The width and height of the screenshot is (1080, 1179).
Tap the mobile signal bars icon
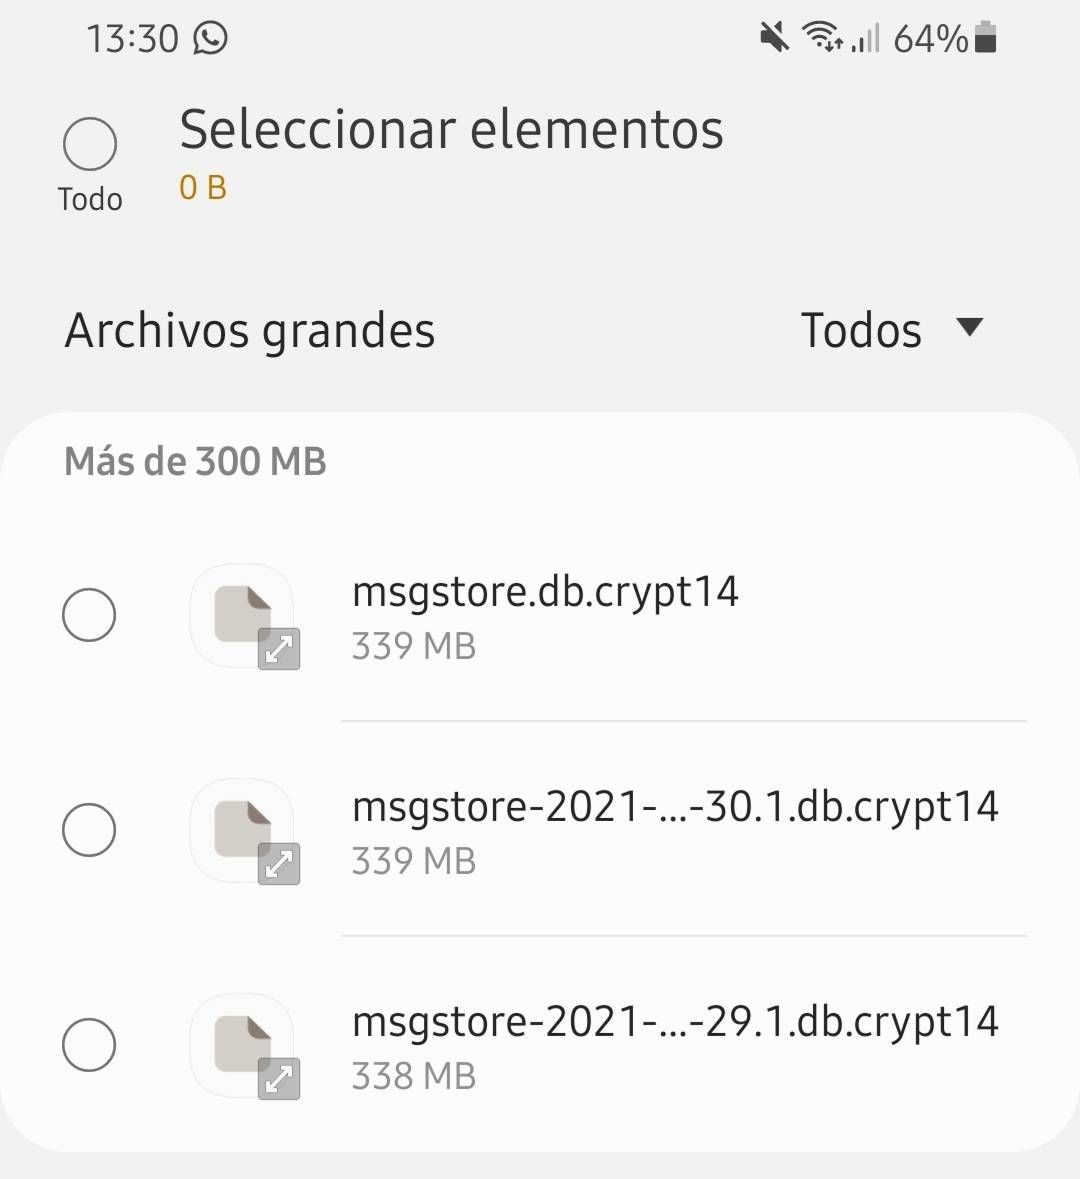tap(866, 40)
